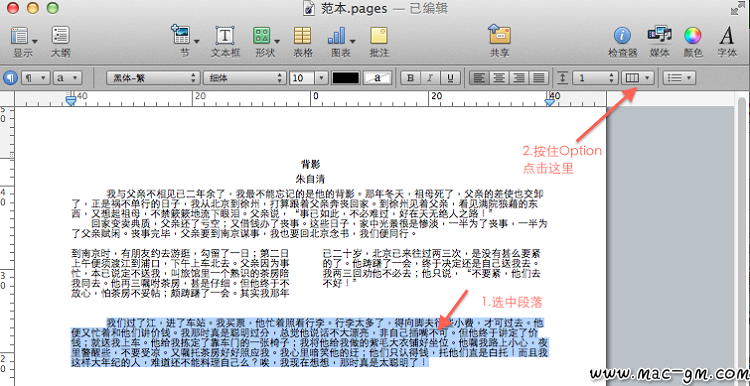
Task: Toggle the styles drawer blue paragraph button
Action: (x=11, y=78)
